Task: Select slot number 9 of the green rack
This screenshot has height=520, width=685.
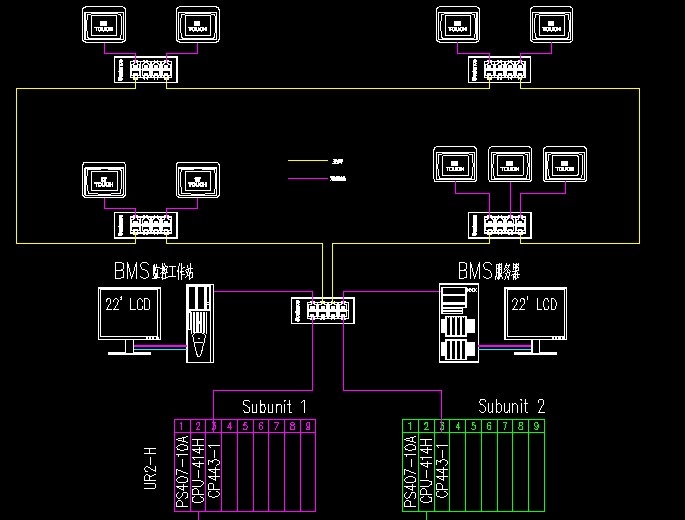Action: [x=536, y=426]
